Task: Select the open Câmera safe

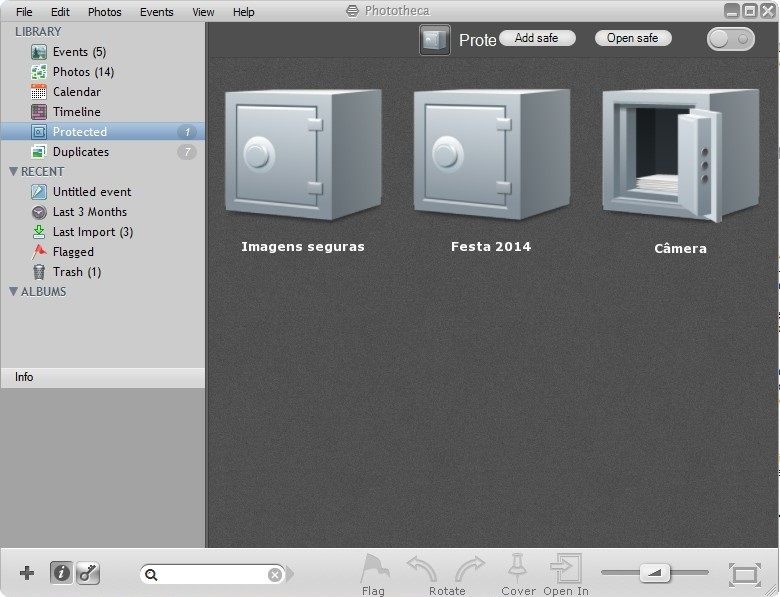Action: coord(681,155)
